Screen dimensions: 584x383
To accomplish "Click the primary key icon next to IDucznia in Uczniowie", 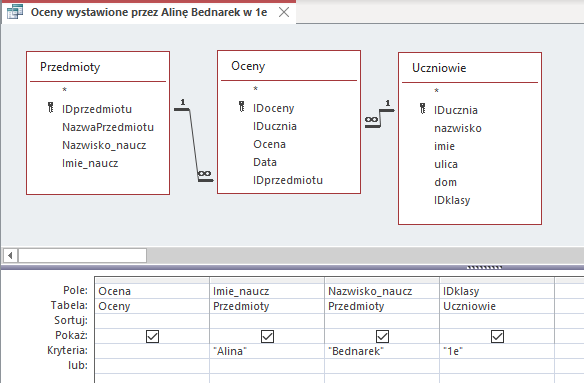I will click(422, 109).
